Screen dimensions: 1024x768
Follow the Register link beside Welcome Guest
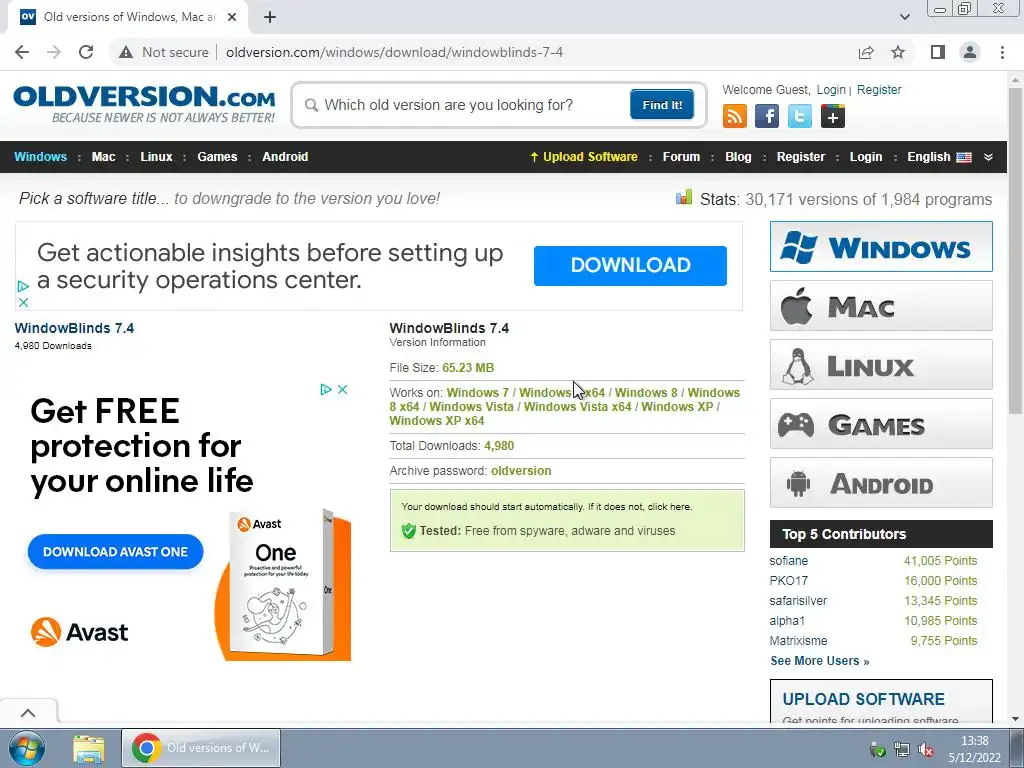[x=879, y=90]
